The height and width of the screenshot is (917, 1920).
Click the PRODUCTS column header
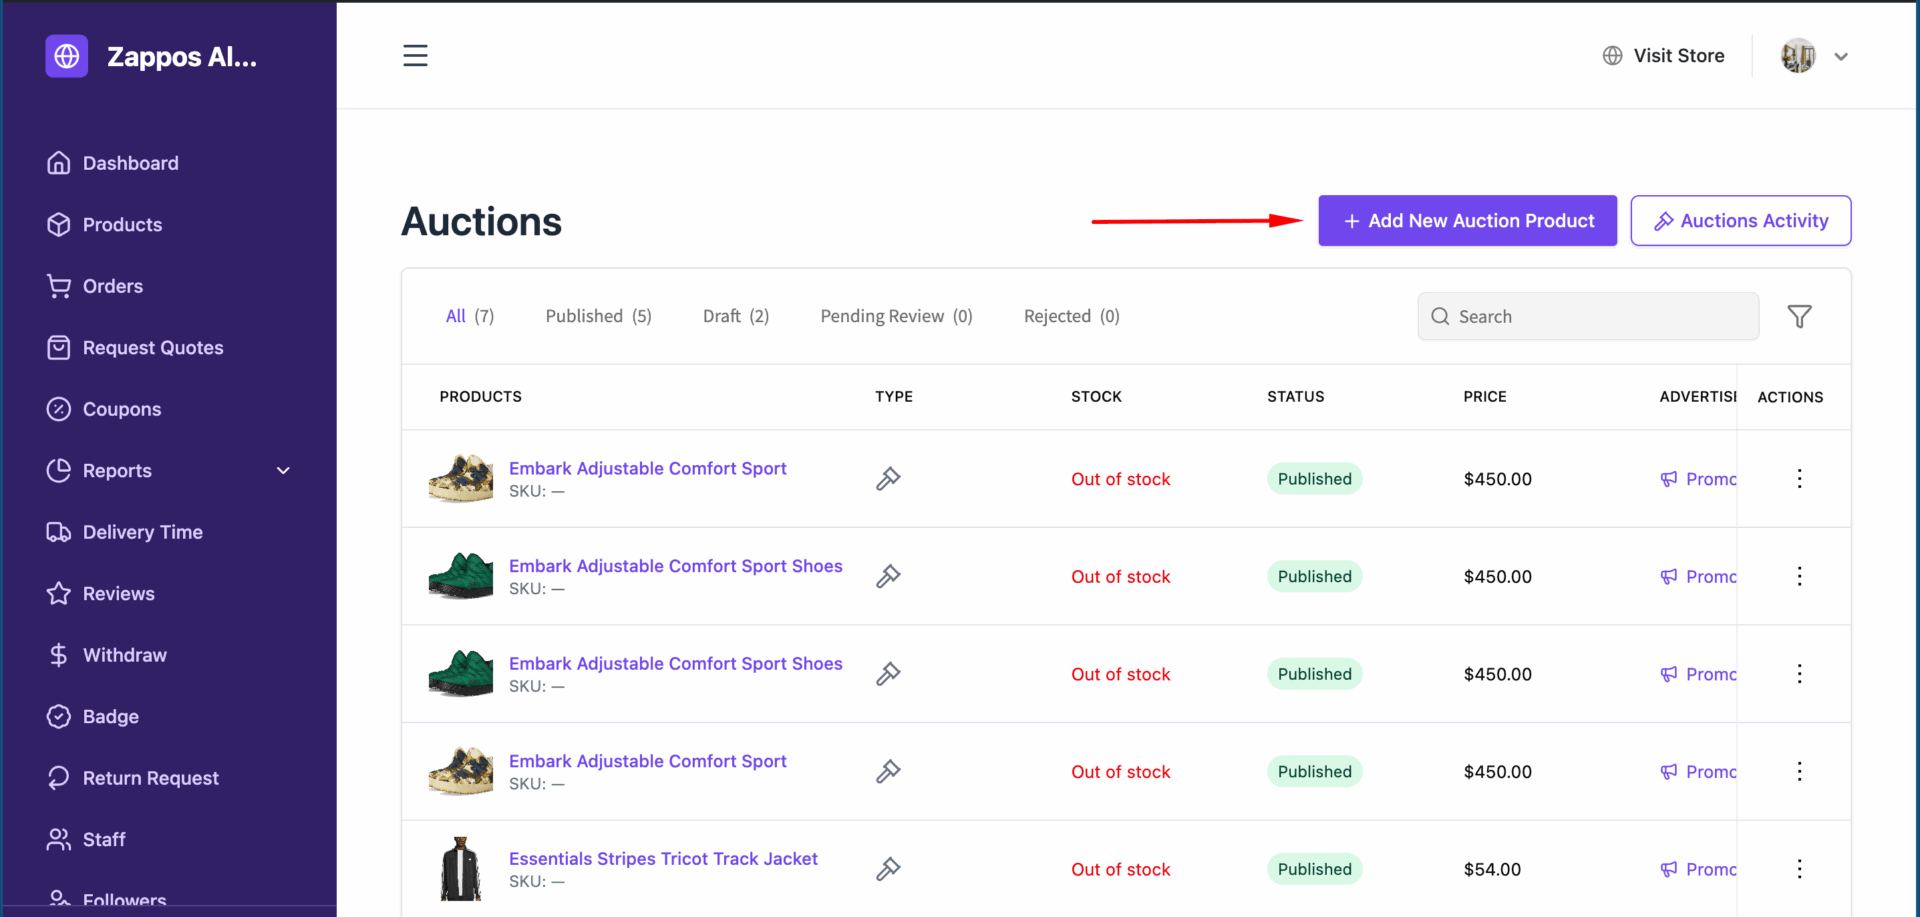click(x=481, y=397)
